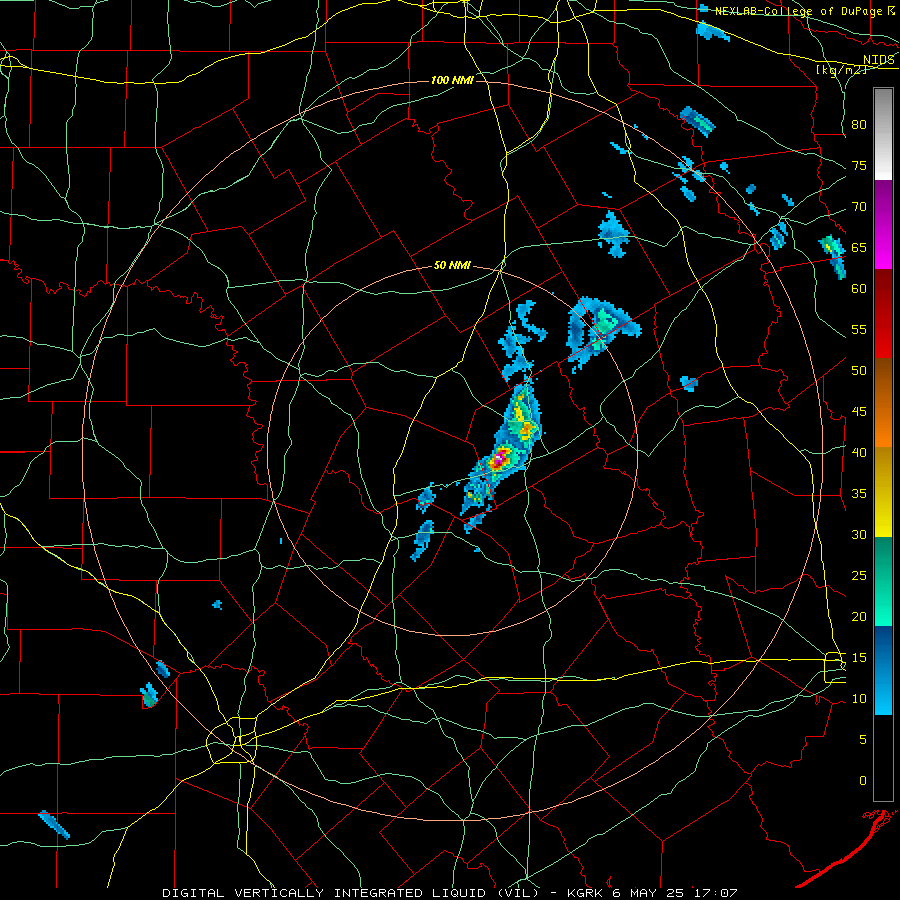Click the KGRK station identifier in caption

tap(583, 893)
